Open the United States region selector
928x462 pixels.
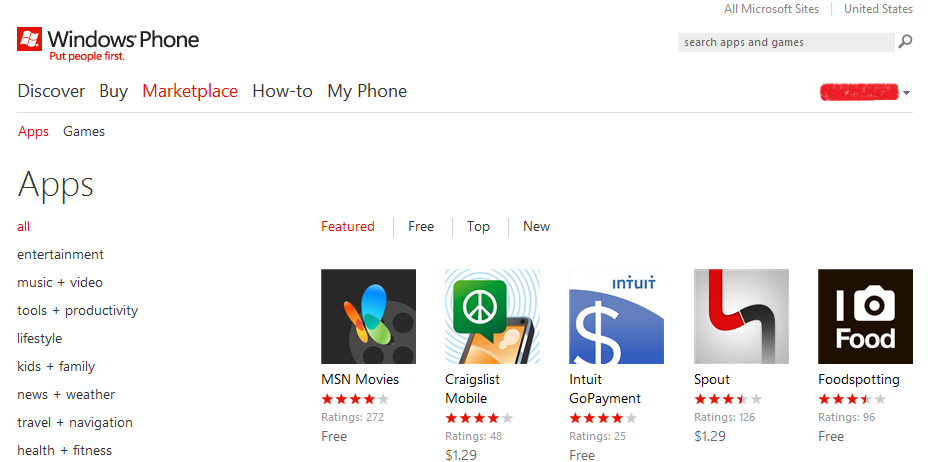(878, 9)
